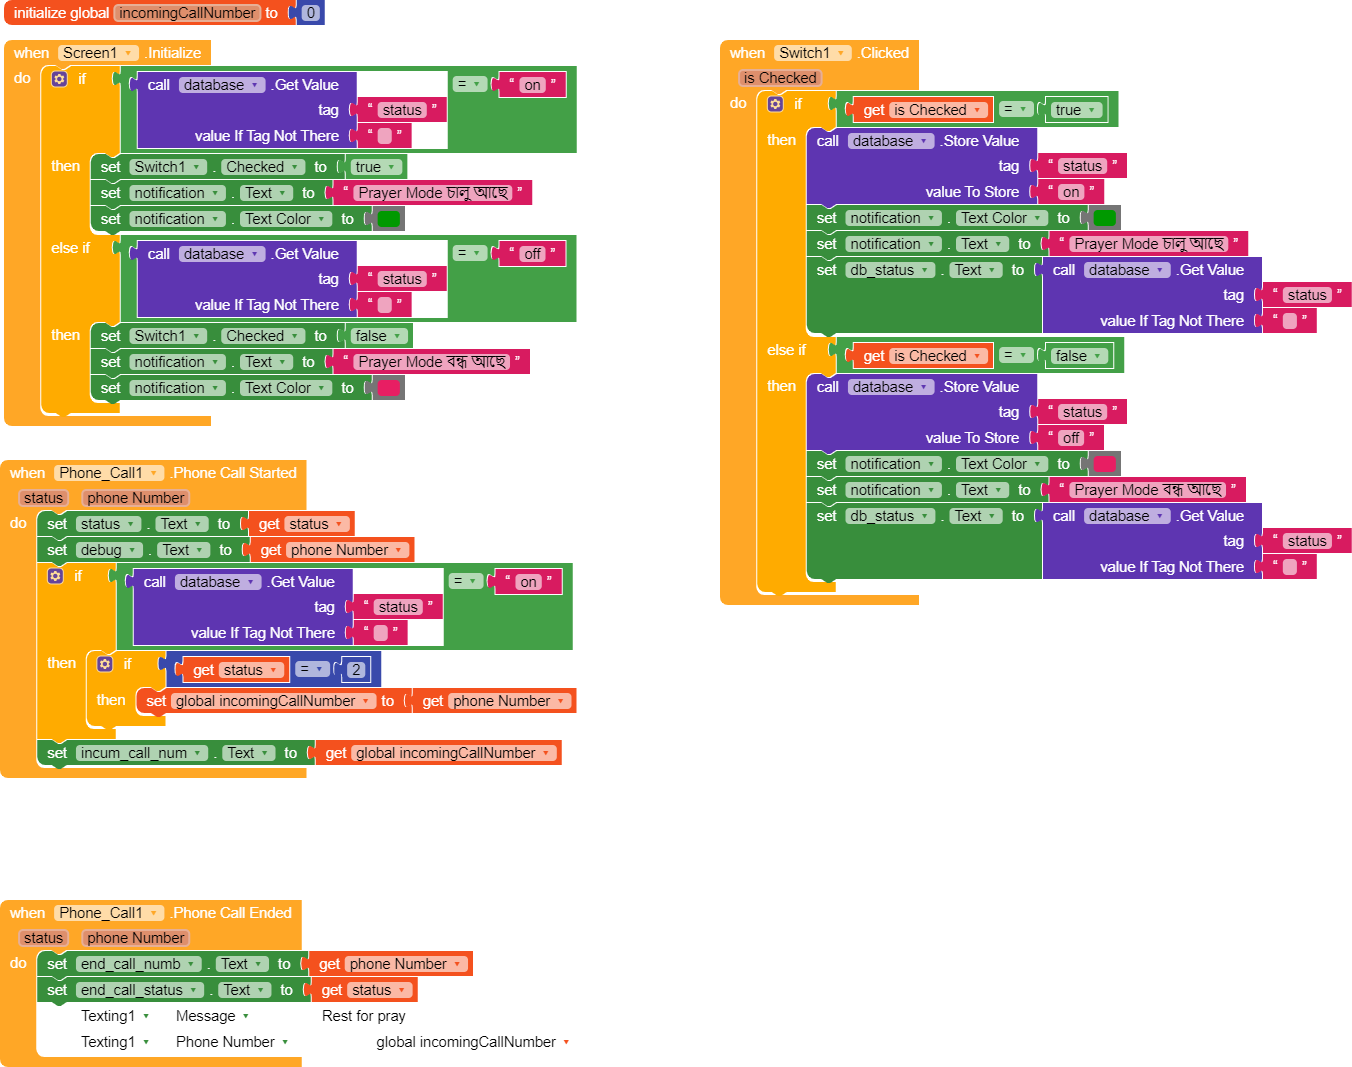Viewport: 1352px width, 1067px height.
Task: Click gear icon on Phone Call Started outer if
Action: (55, 576)
